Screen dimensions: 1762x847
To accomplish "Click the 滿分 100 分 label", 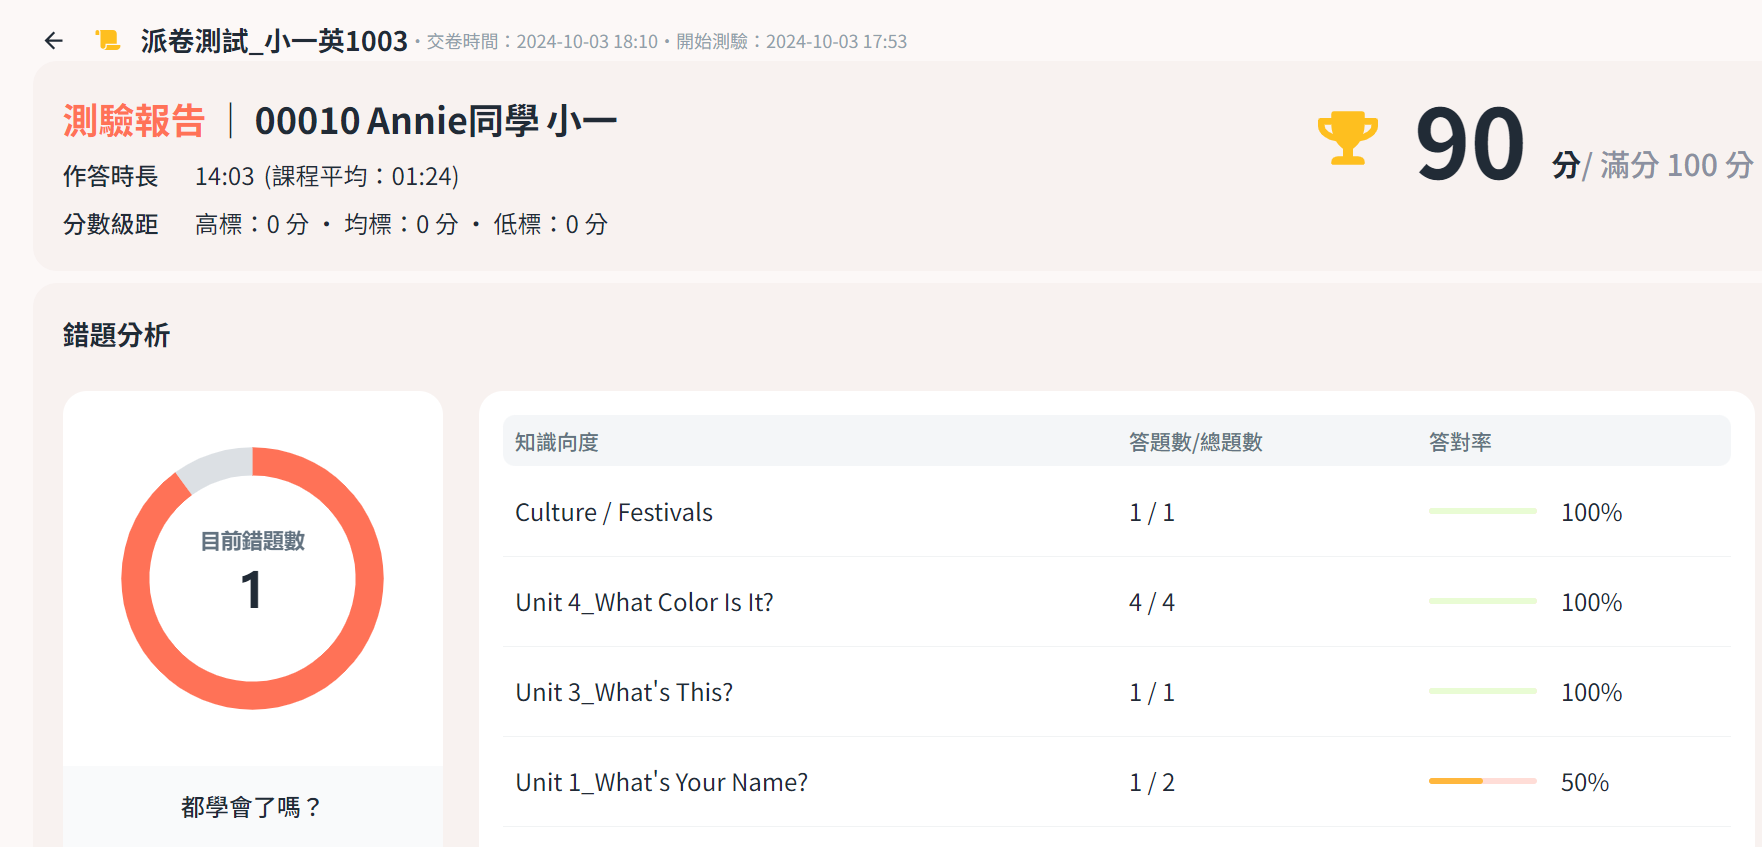I will 1677,165.
